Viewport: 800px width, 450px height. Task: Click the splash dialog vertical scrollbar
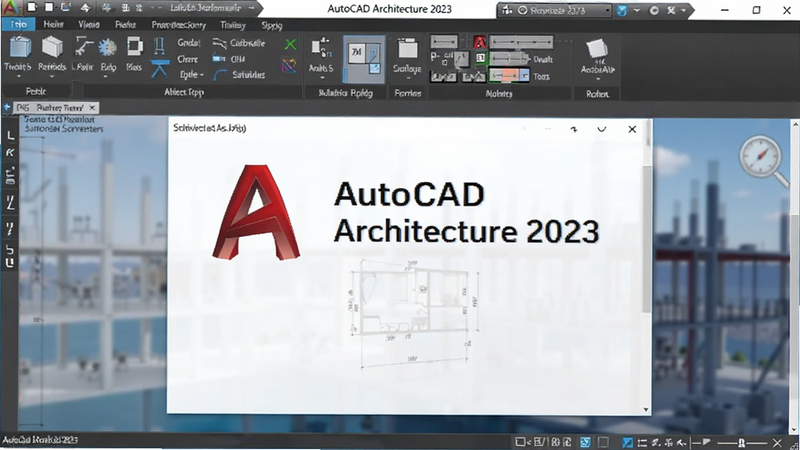pos(647,238)
